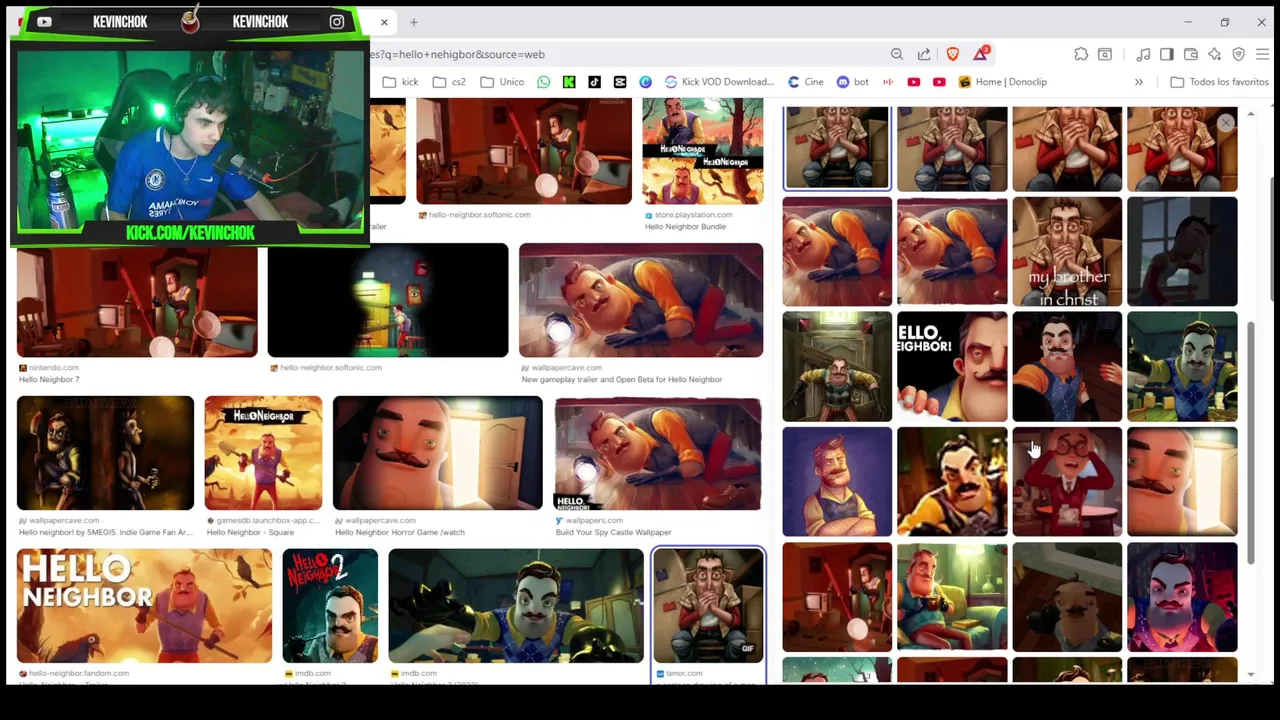Select 'ELLO, EIGHBOR!' thumbnail in side panel
Screen dimensions: 1280x720
point(952,366)
